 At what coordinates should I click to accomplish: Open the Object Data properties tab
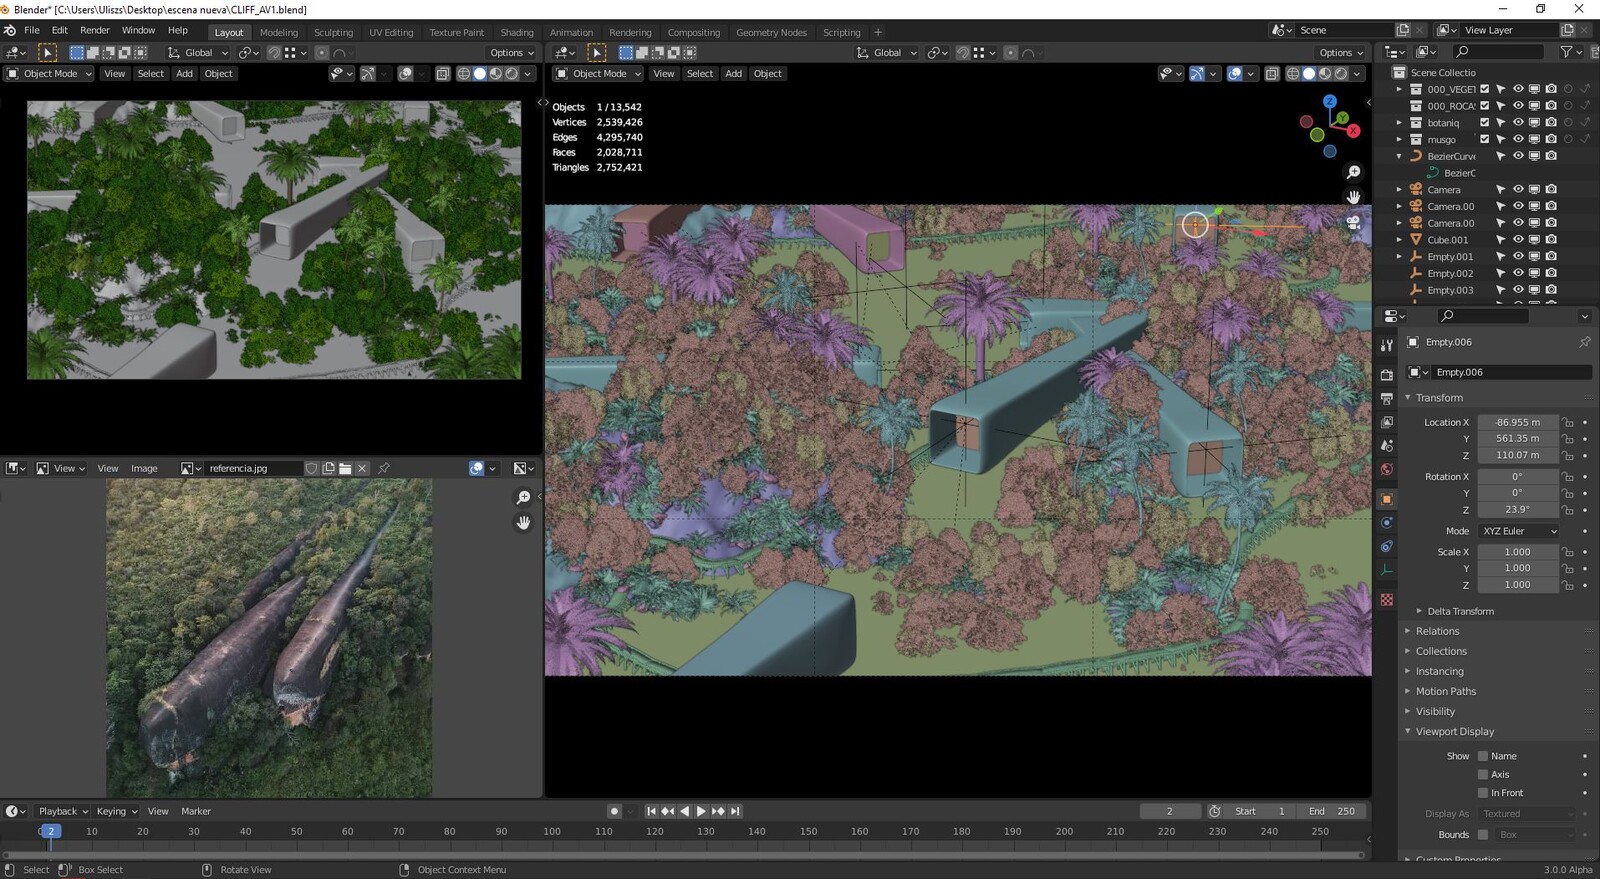[x=1386, y=571]
